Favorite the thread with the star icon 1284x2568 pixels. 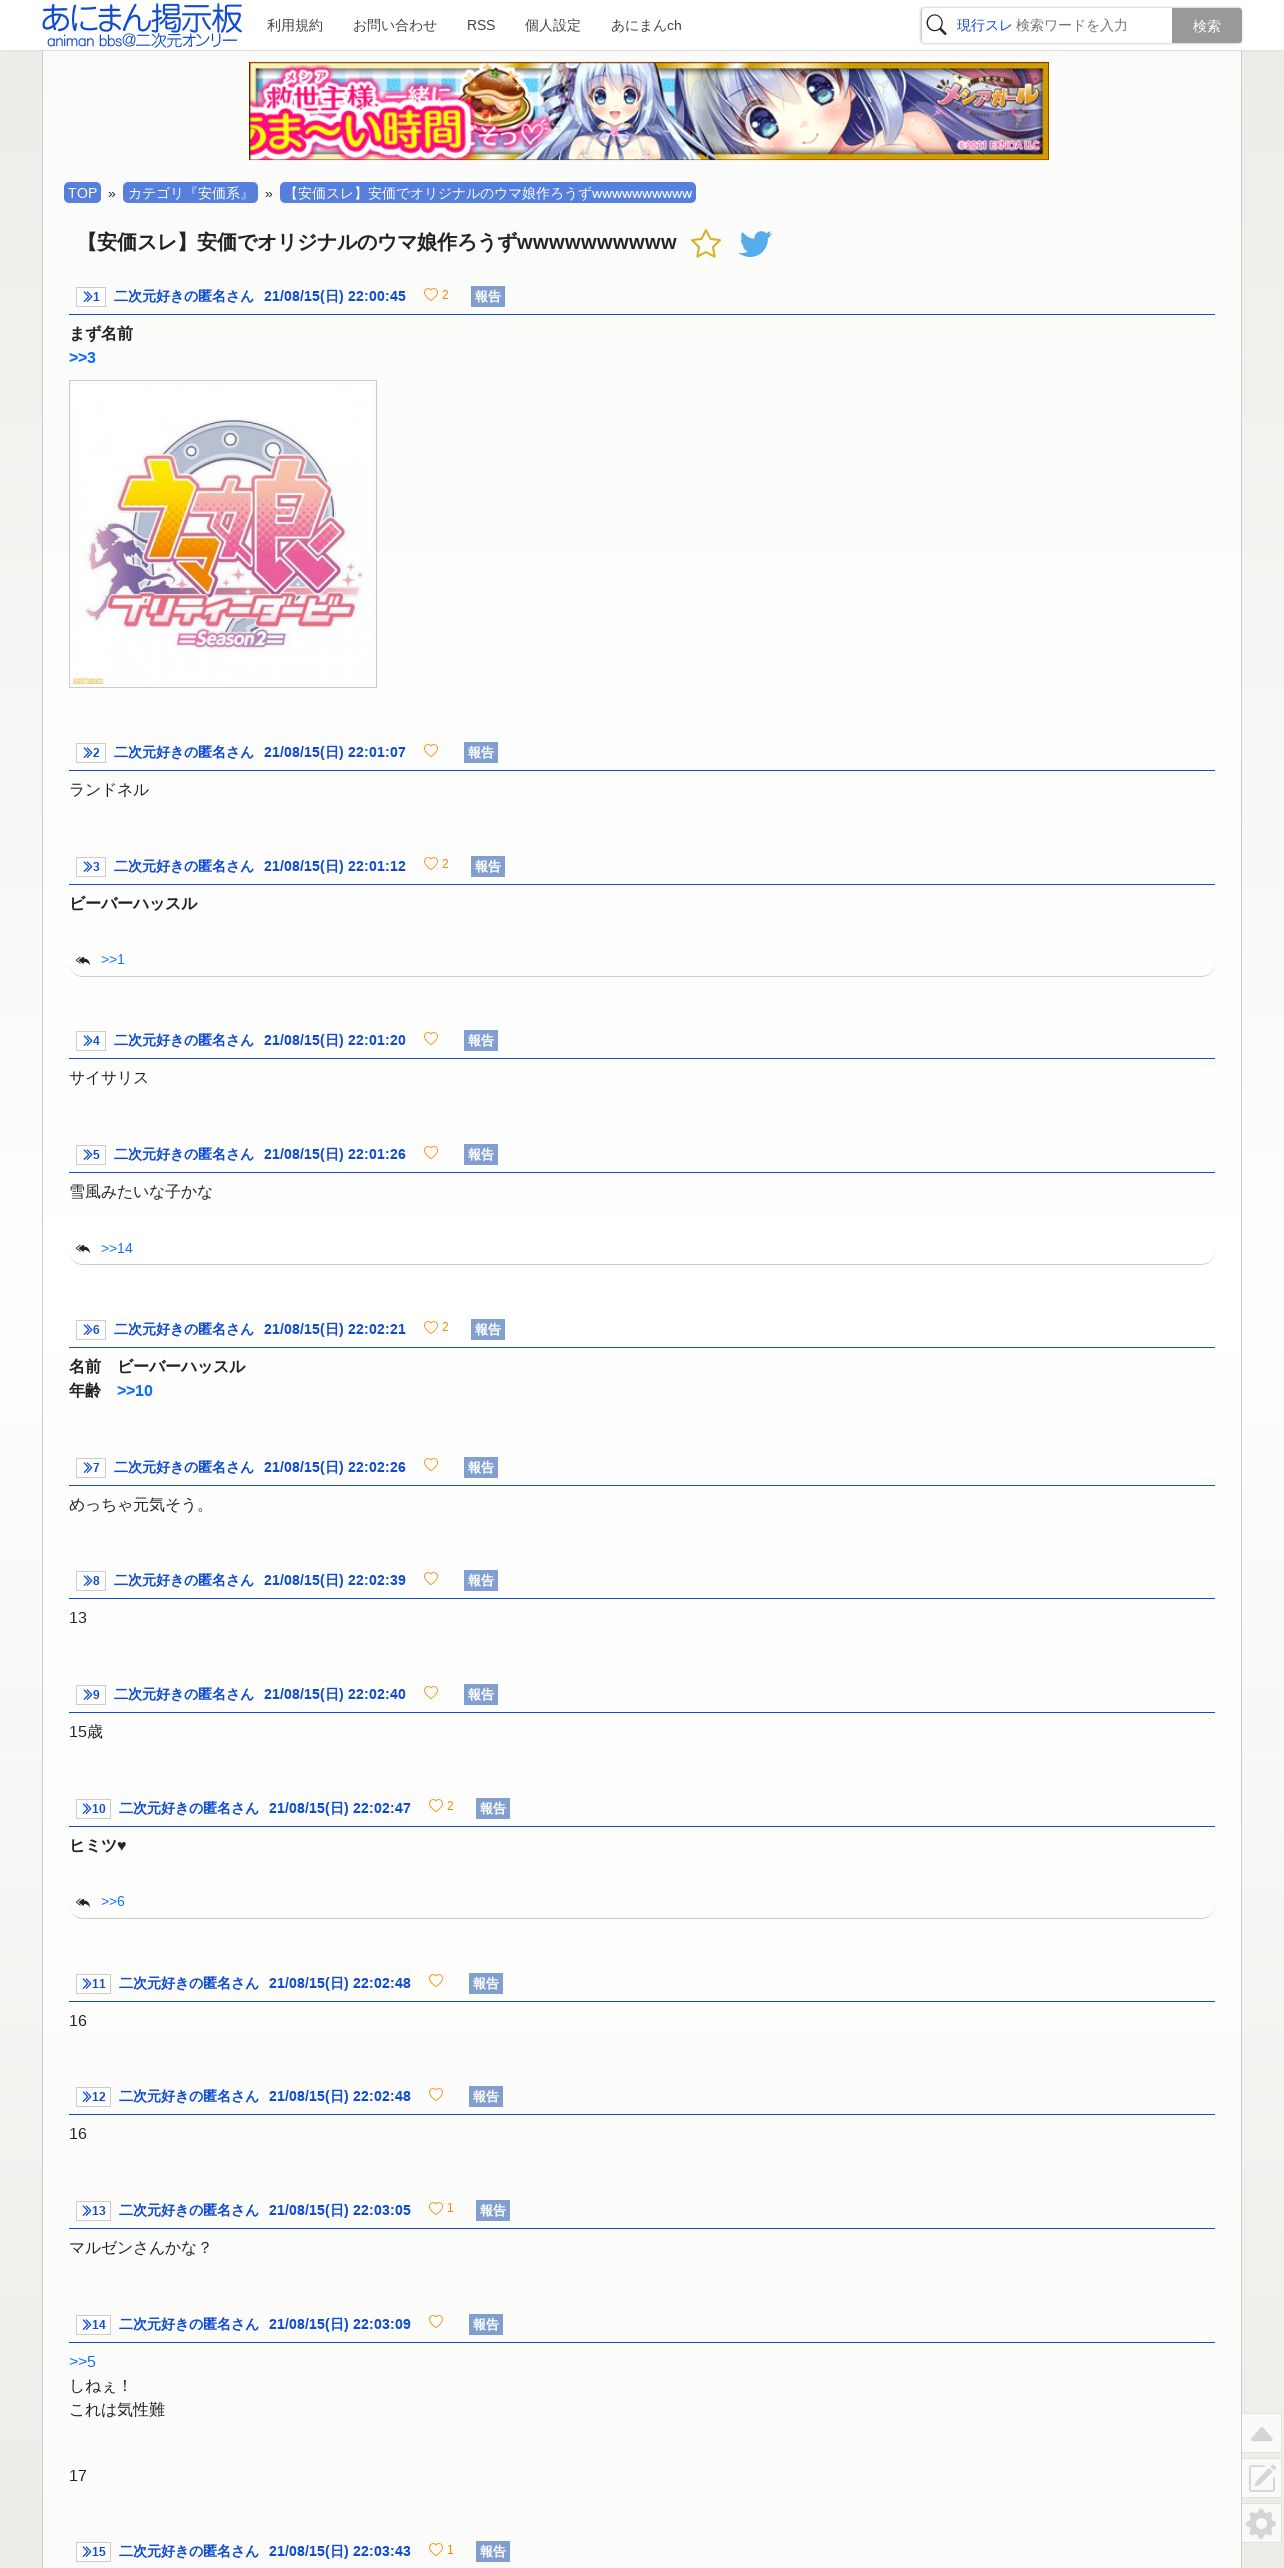(x=705, y=244)
